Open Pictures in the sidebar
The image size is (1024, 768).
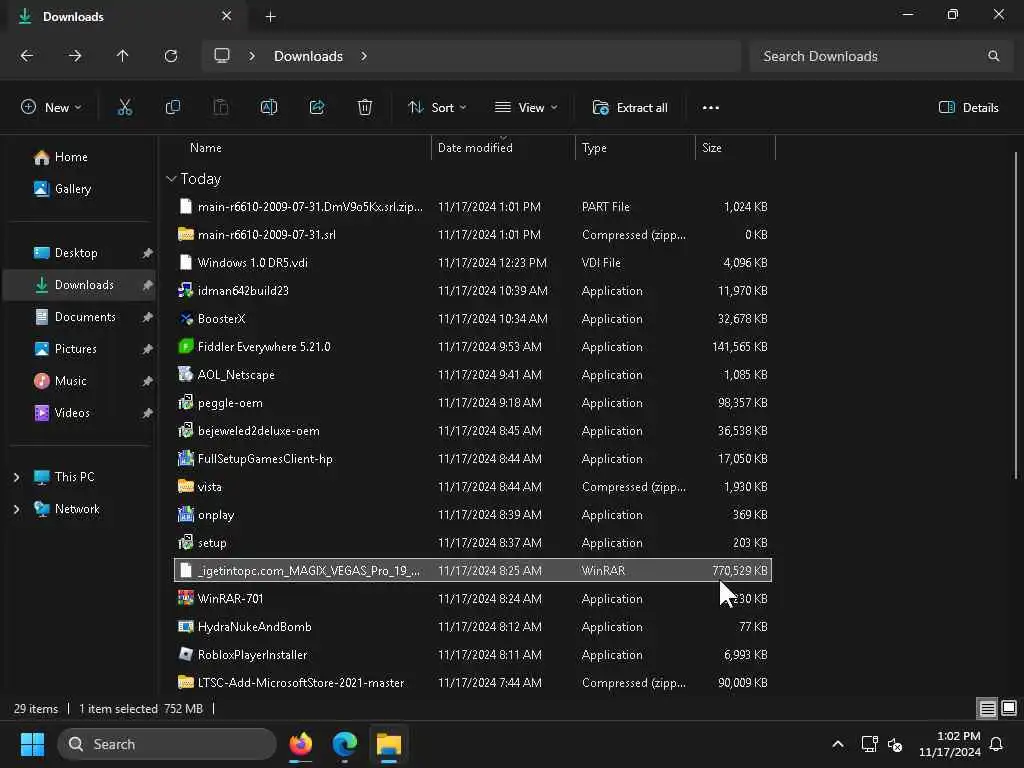75,349
